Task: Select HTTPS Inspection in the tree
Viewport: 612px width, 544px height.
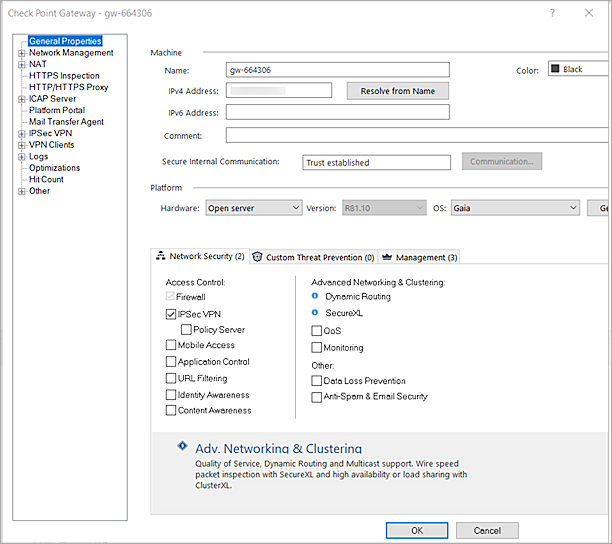Action: coord(64,76)
